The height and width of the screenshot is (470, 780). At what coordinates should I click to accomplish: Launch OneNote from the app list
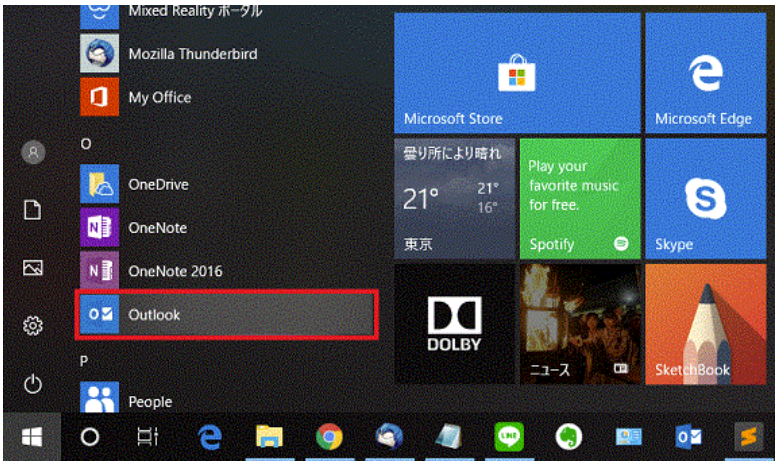(x=226, y=227)
